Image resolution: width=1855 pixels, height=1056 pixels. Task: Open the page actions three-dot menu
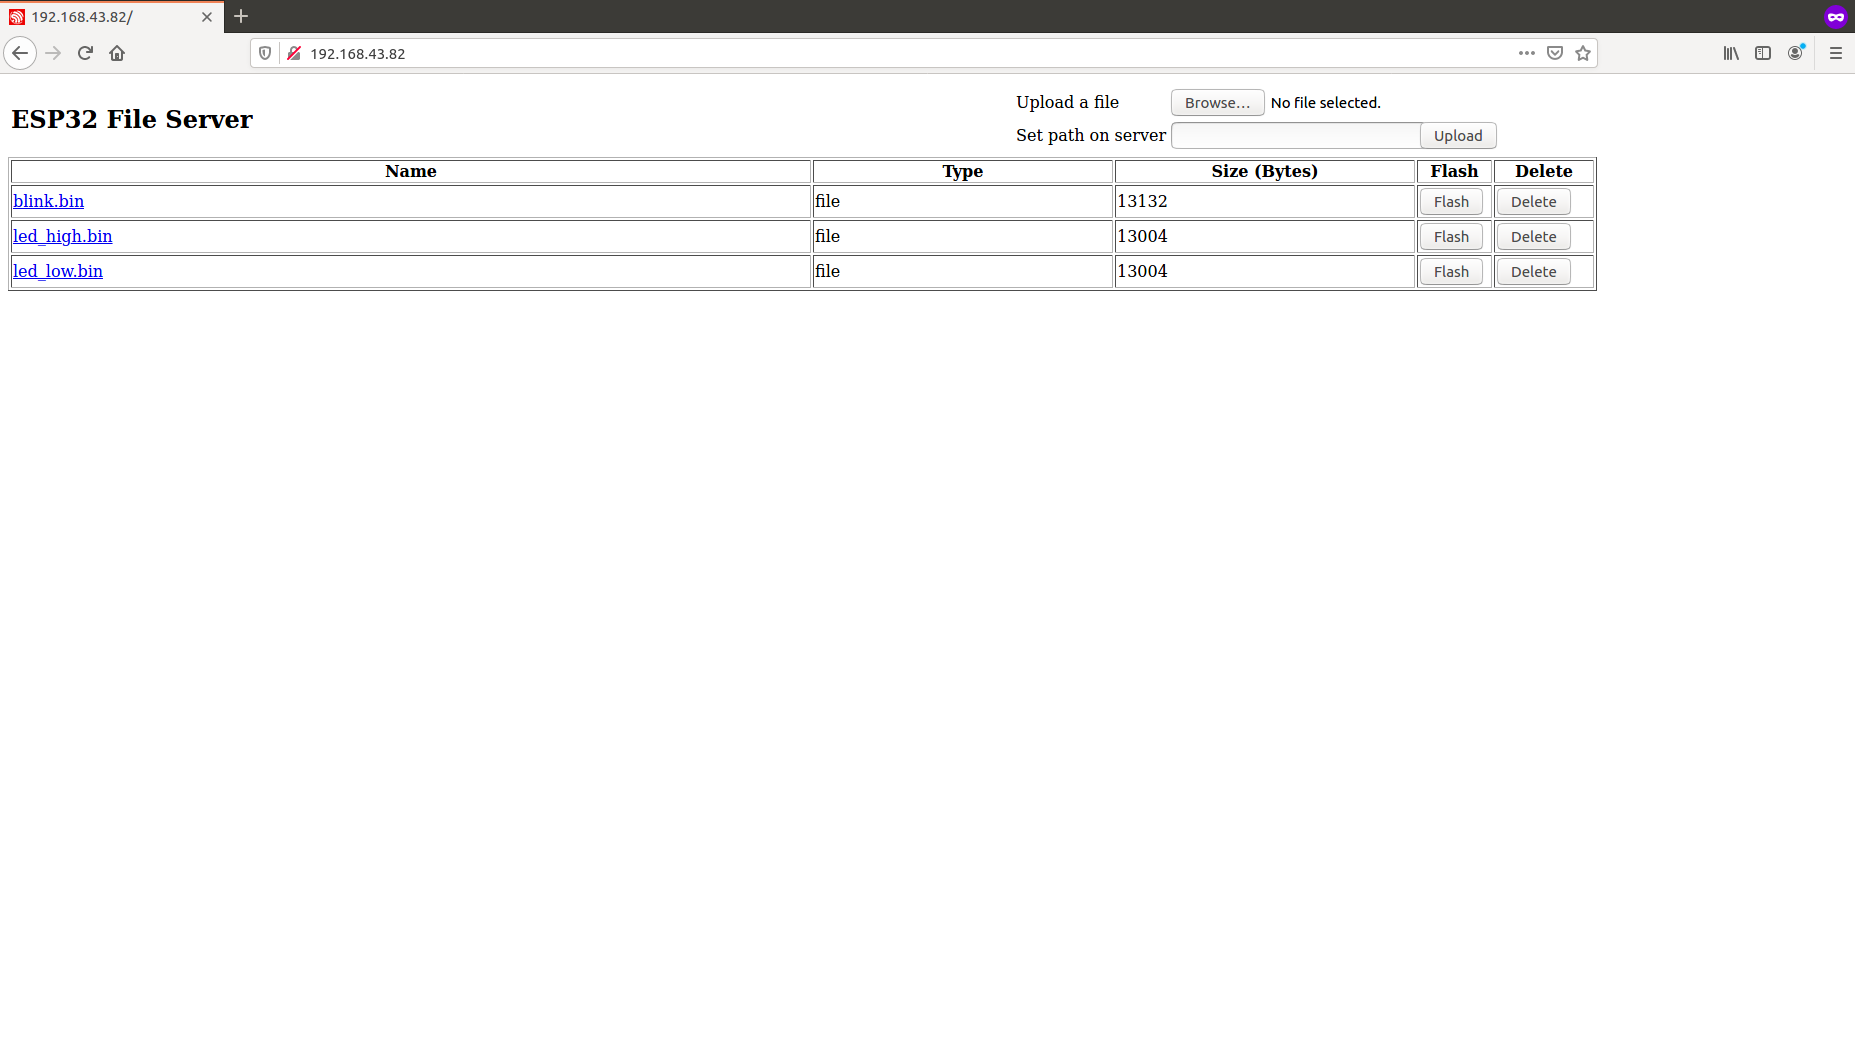pyautogui.click(x=1526, y=53)
